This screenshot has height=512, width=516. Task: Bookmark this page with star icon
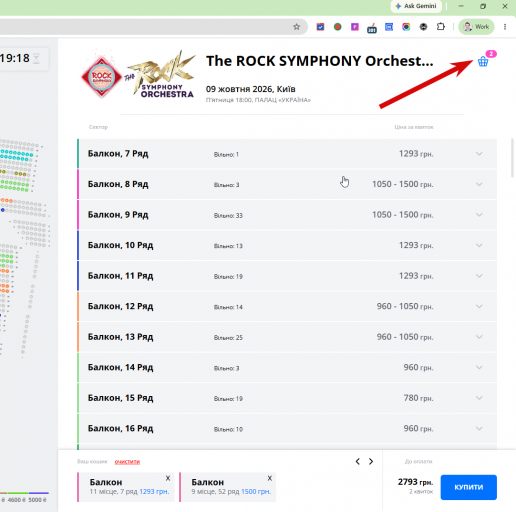[x=296, y=27]
